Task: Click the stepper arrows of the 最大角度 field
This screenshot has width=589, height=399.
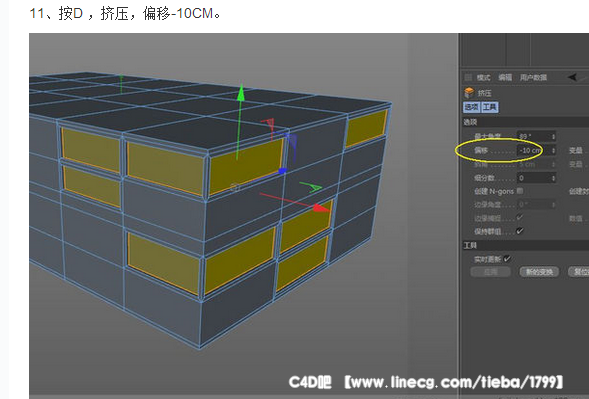Action: [x=553, y=137]
